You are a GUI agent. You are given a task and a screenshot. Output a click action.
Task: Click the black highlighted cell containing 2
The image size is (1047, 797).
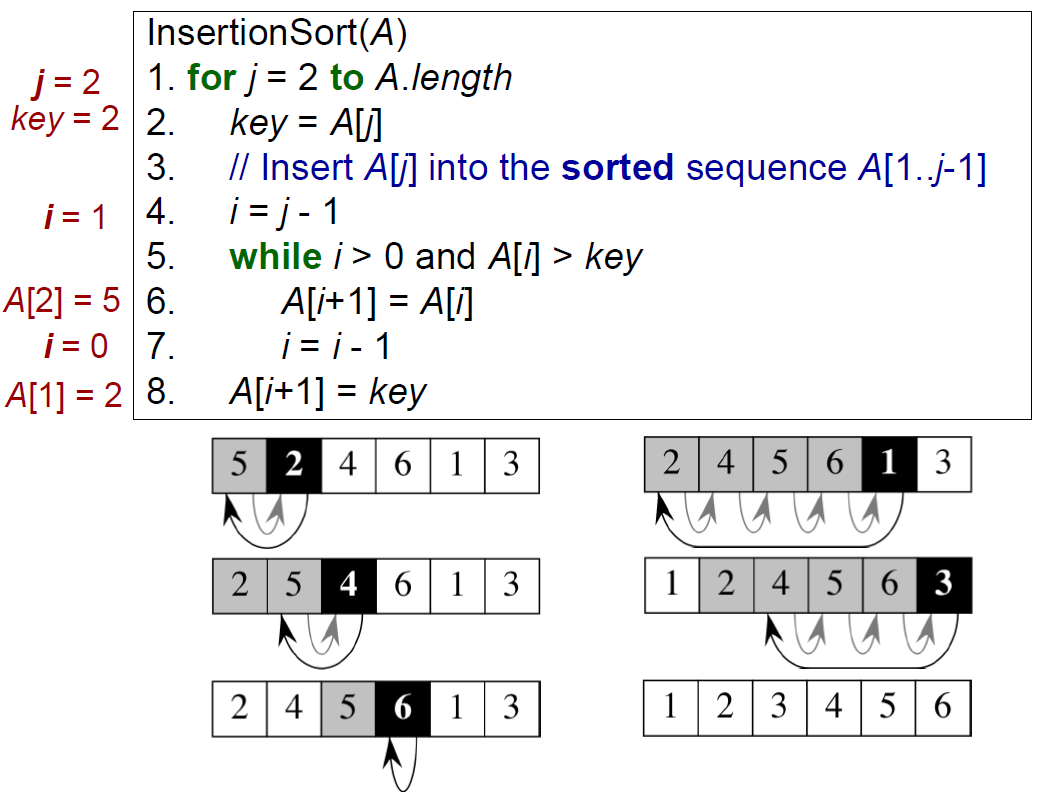pyautogui.click(x=293, y=467)
